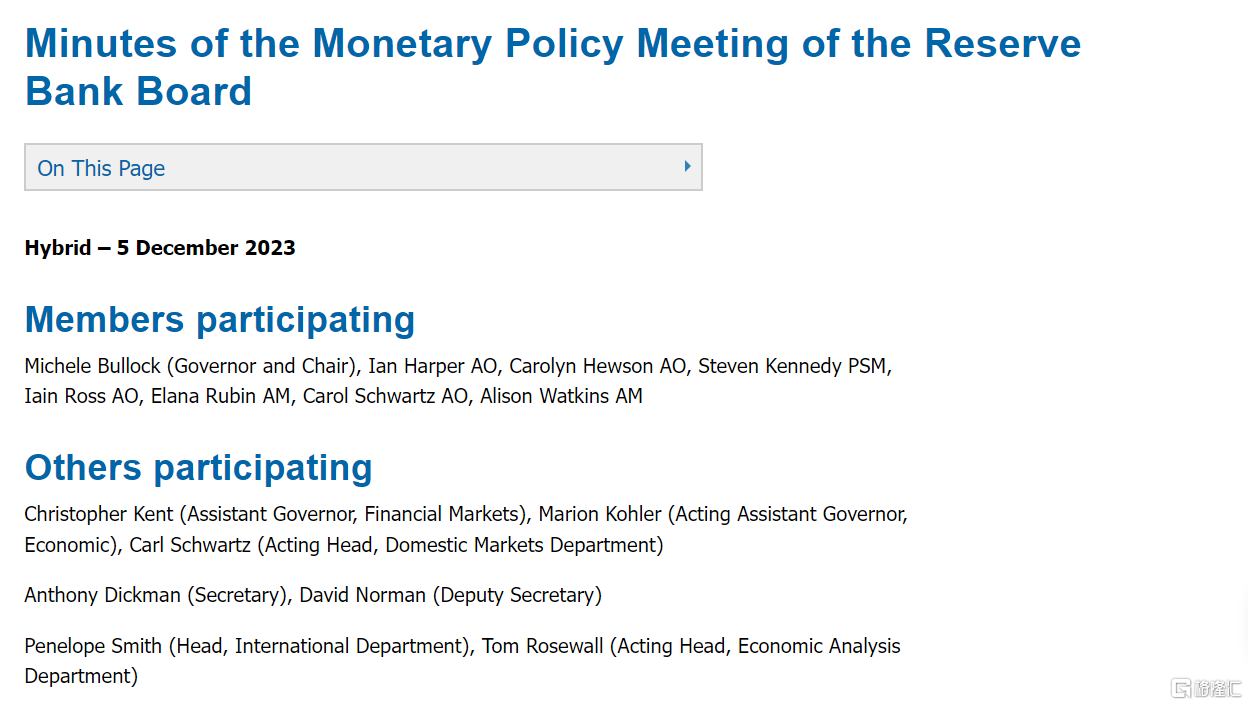Click David Norman (Deputy Secretary) text

tap(451, 595)
